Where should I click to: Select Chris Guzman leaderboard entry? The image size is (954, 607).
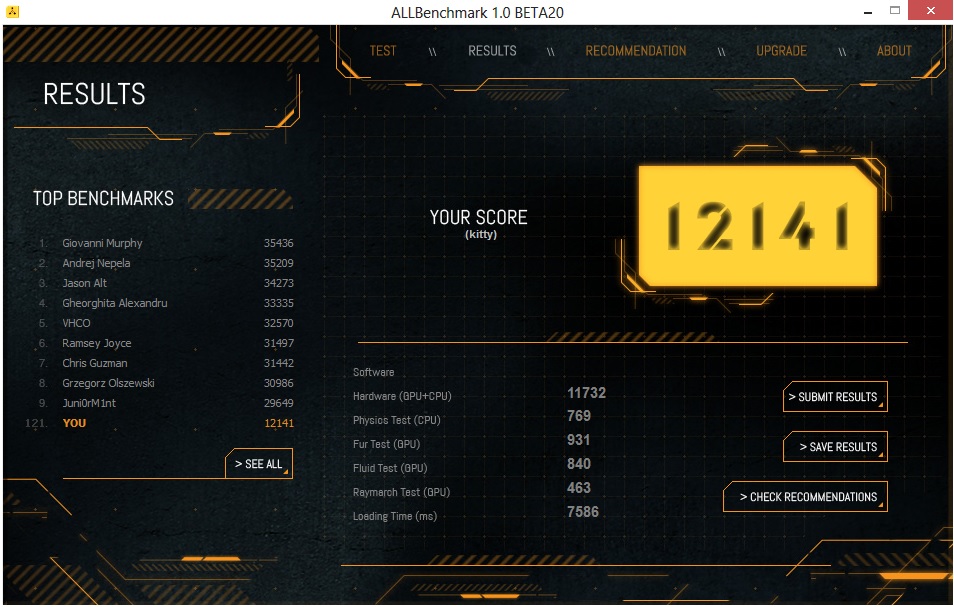[x=95, y=364]
